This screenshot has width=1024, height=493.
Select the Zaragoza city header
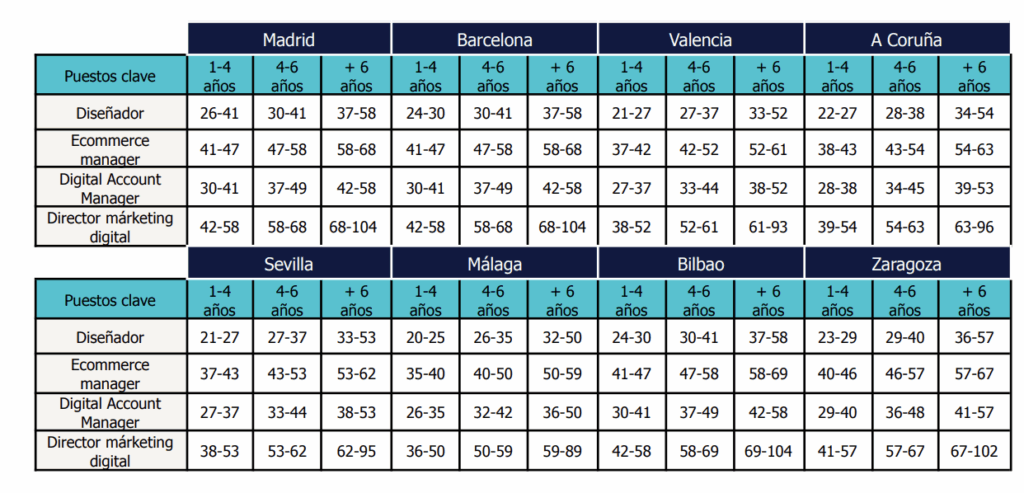pyautogui.click(x=906, y=266)
